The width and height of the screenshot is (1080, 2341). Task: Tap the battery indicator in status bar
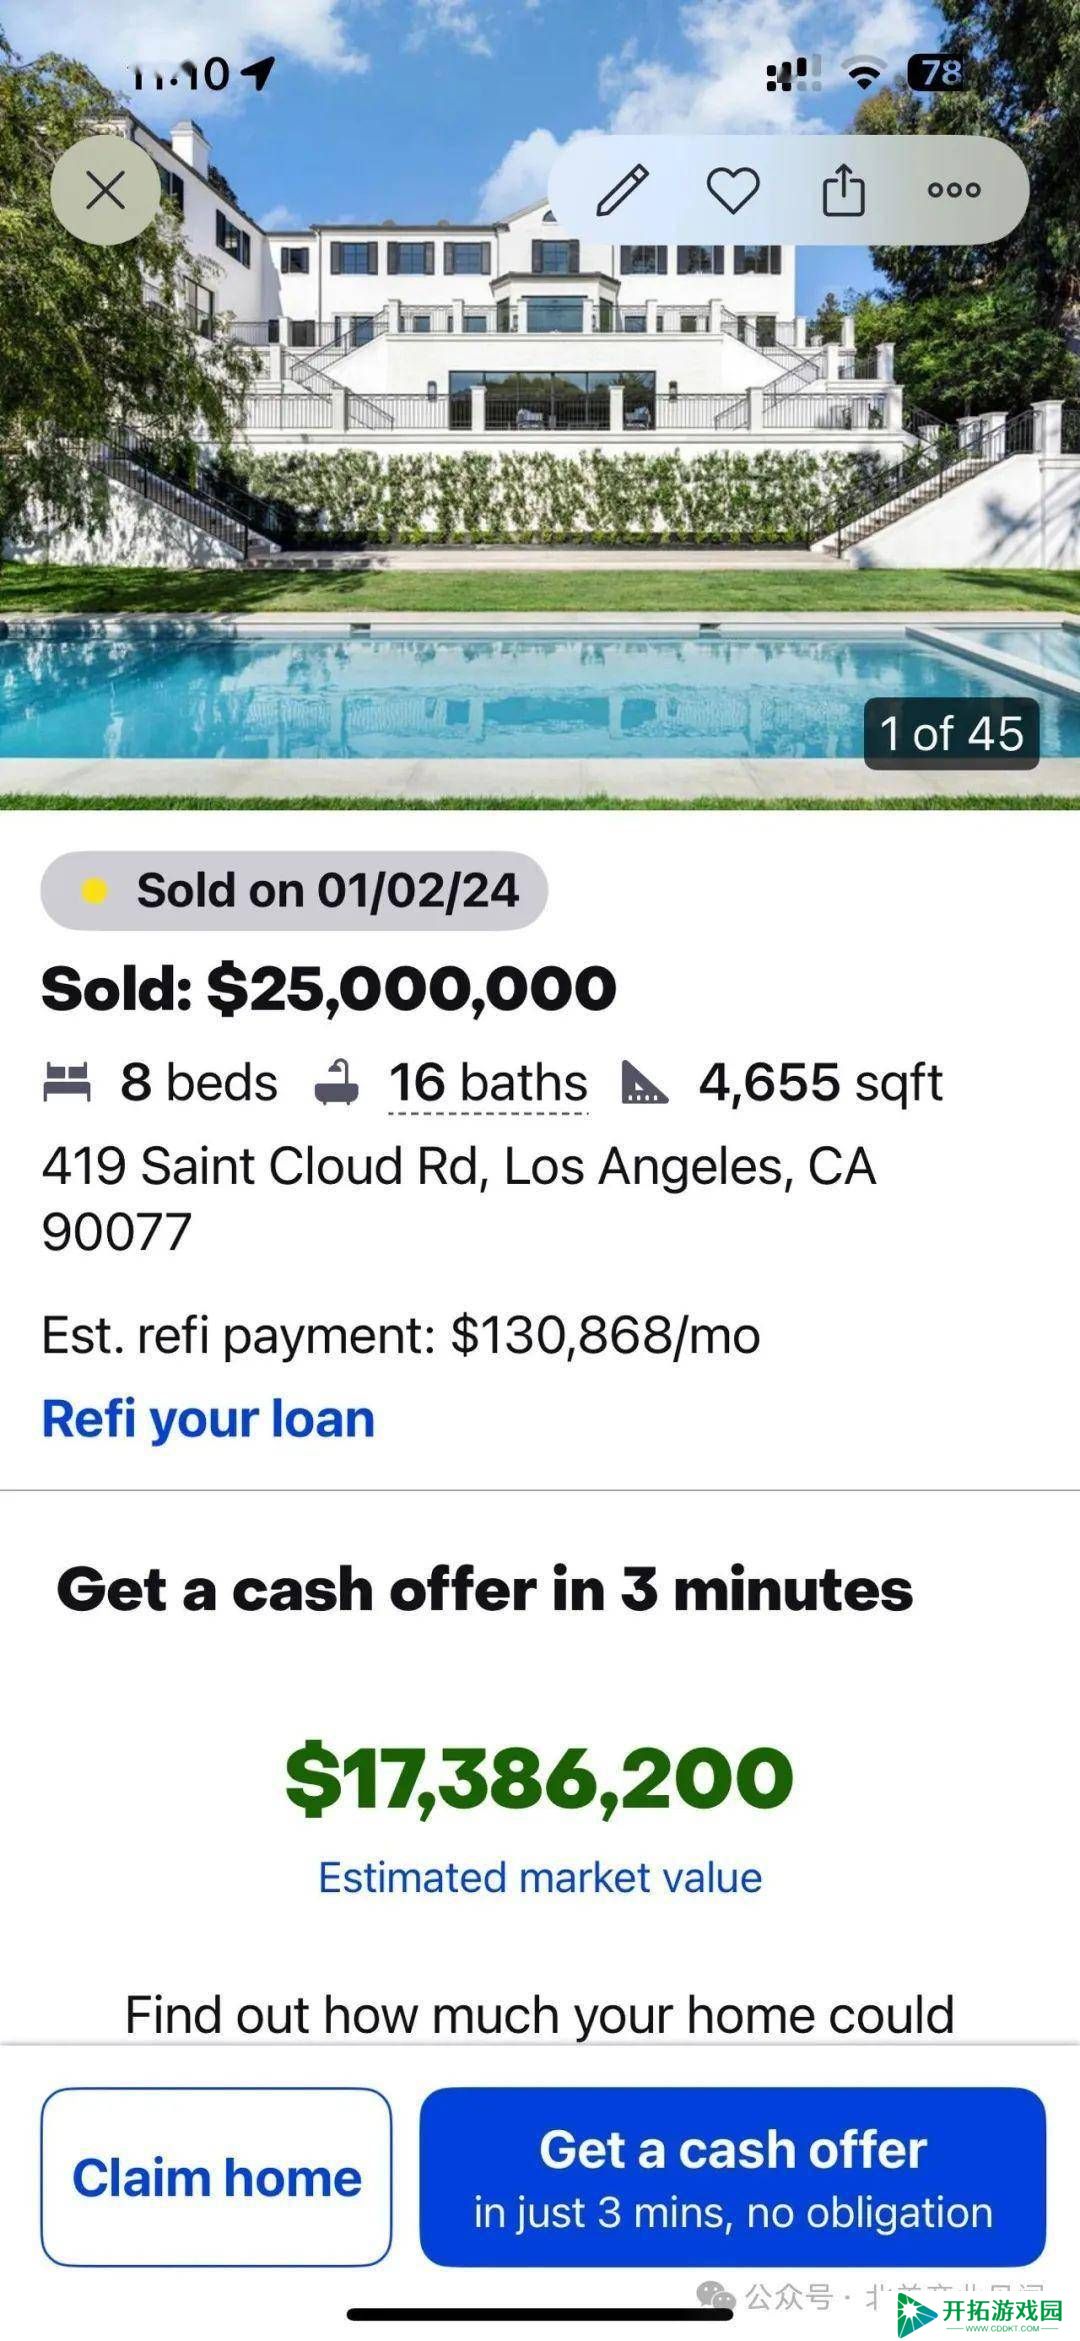coord(937,73)
